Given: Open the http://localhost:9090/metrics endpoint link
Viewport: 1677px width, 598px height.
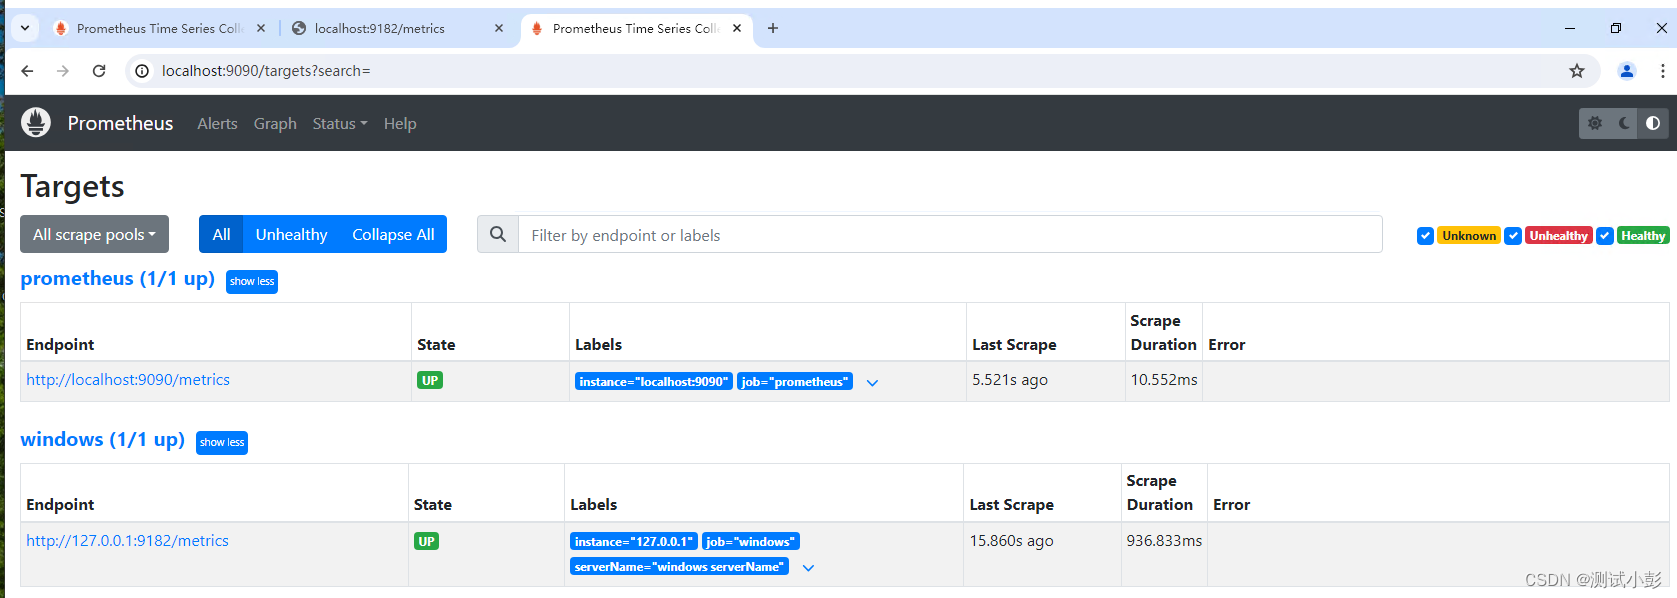Looking at the screenshot, I should click(x=128, y=380).
